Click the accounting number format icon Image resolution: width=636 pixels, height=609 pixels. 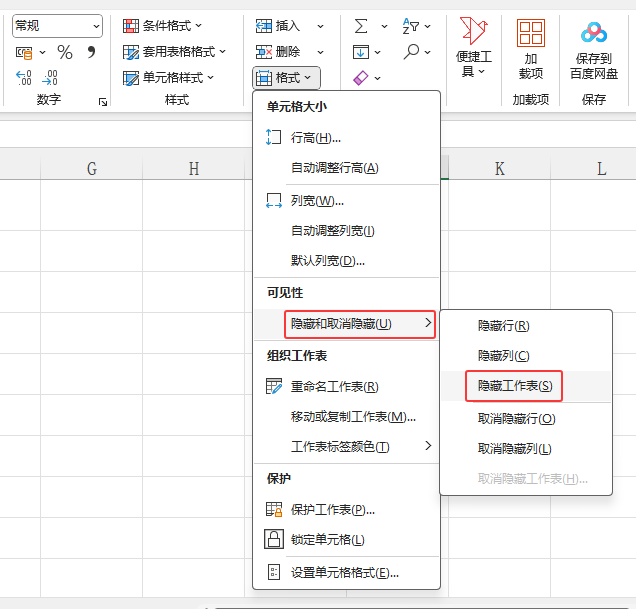click(24, 52)
